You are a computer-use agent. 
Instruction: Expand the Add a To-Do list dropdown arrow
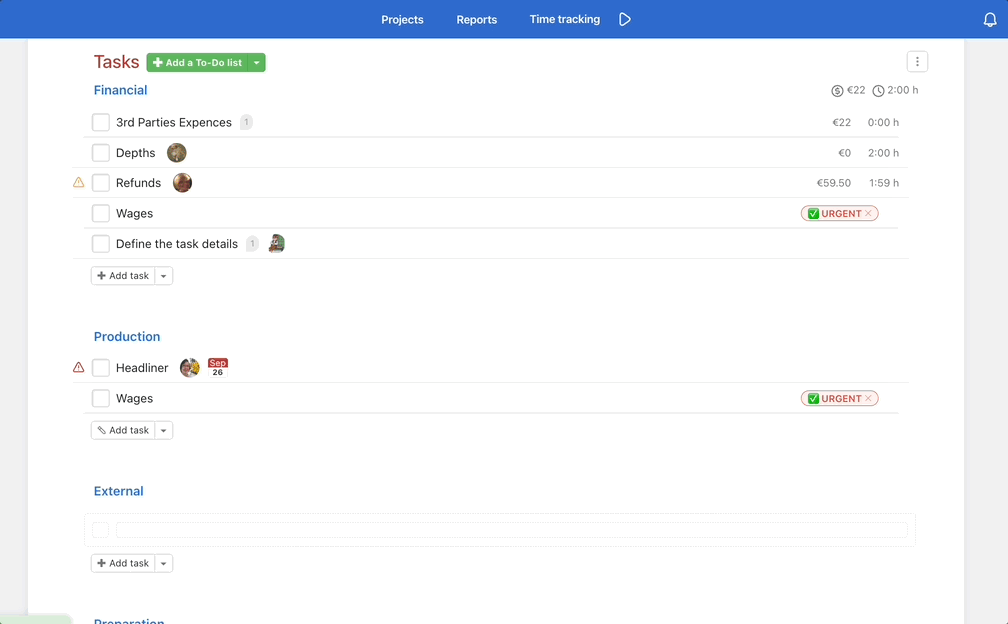(x=257, y=63)
